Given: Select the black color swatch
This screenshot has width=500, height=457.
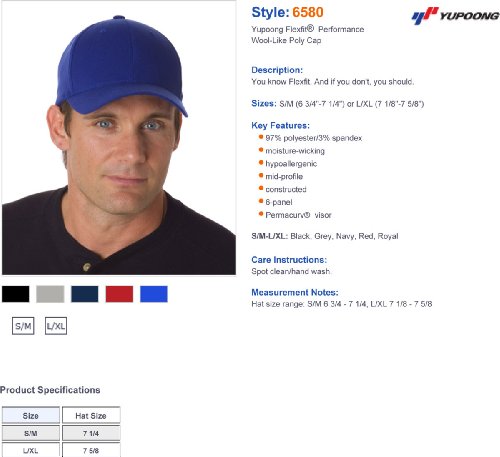Looking at the screenshot, I should (x=16, y=294).
